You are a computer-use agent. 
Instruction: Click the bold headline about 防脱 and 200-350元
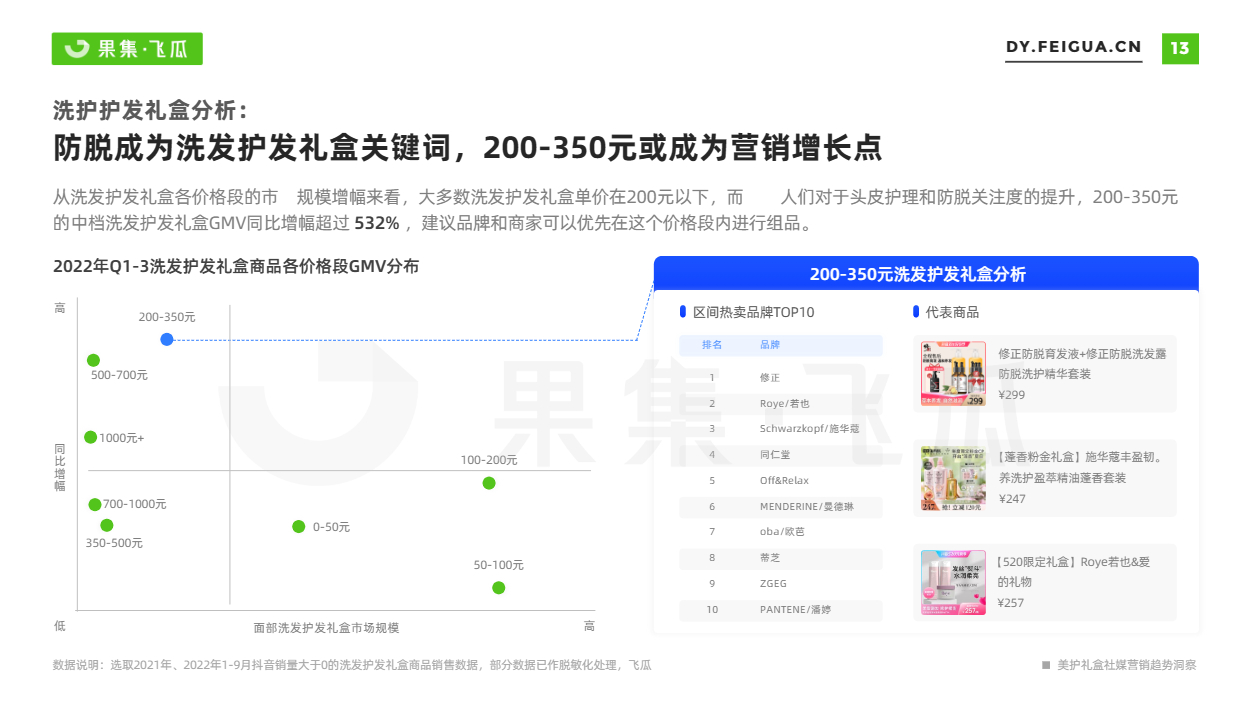[468, 148]
